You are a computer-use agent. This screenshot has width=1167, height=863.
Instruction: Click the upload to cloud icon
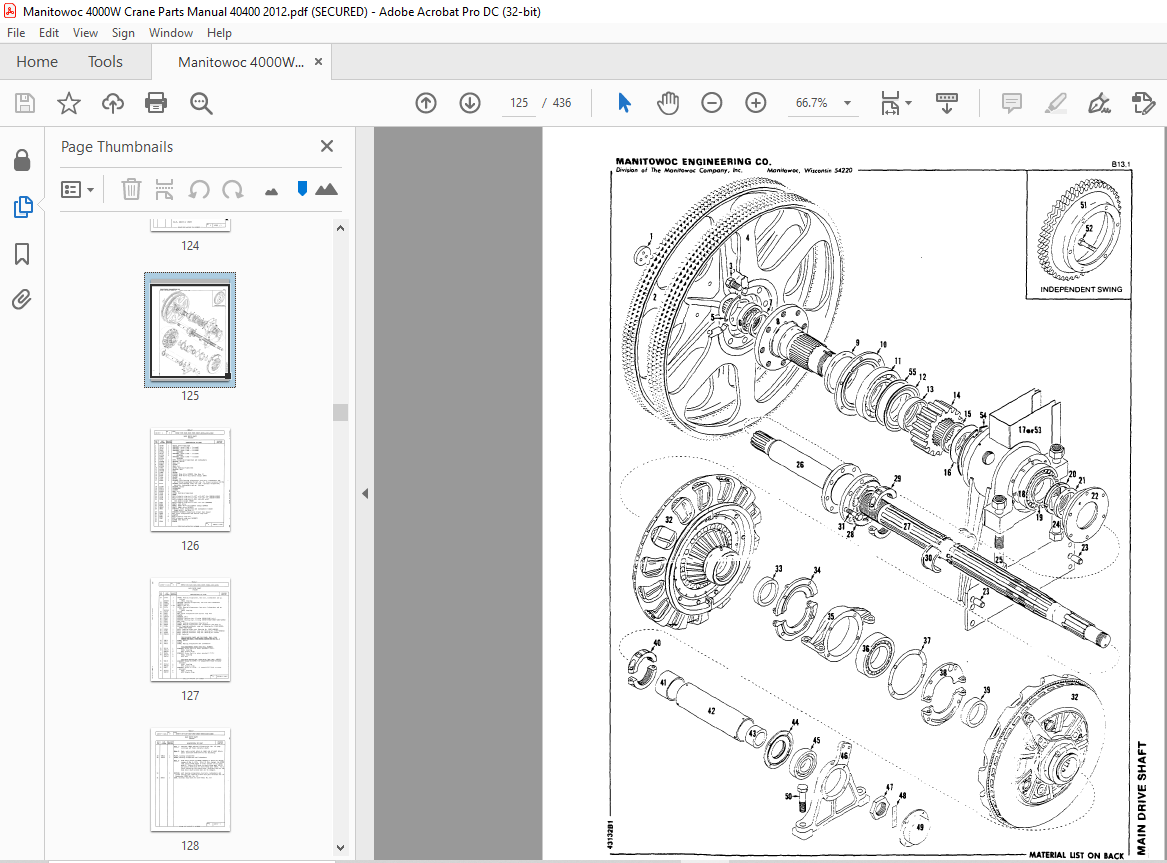(112, 103)
